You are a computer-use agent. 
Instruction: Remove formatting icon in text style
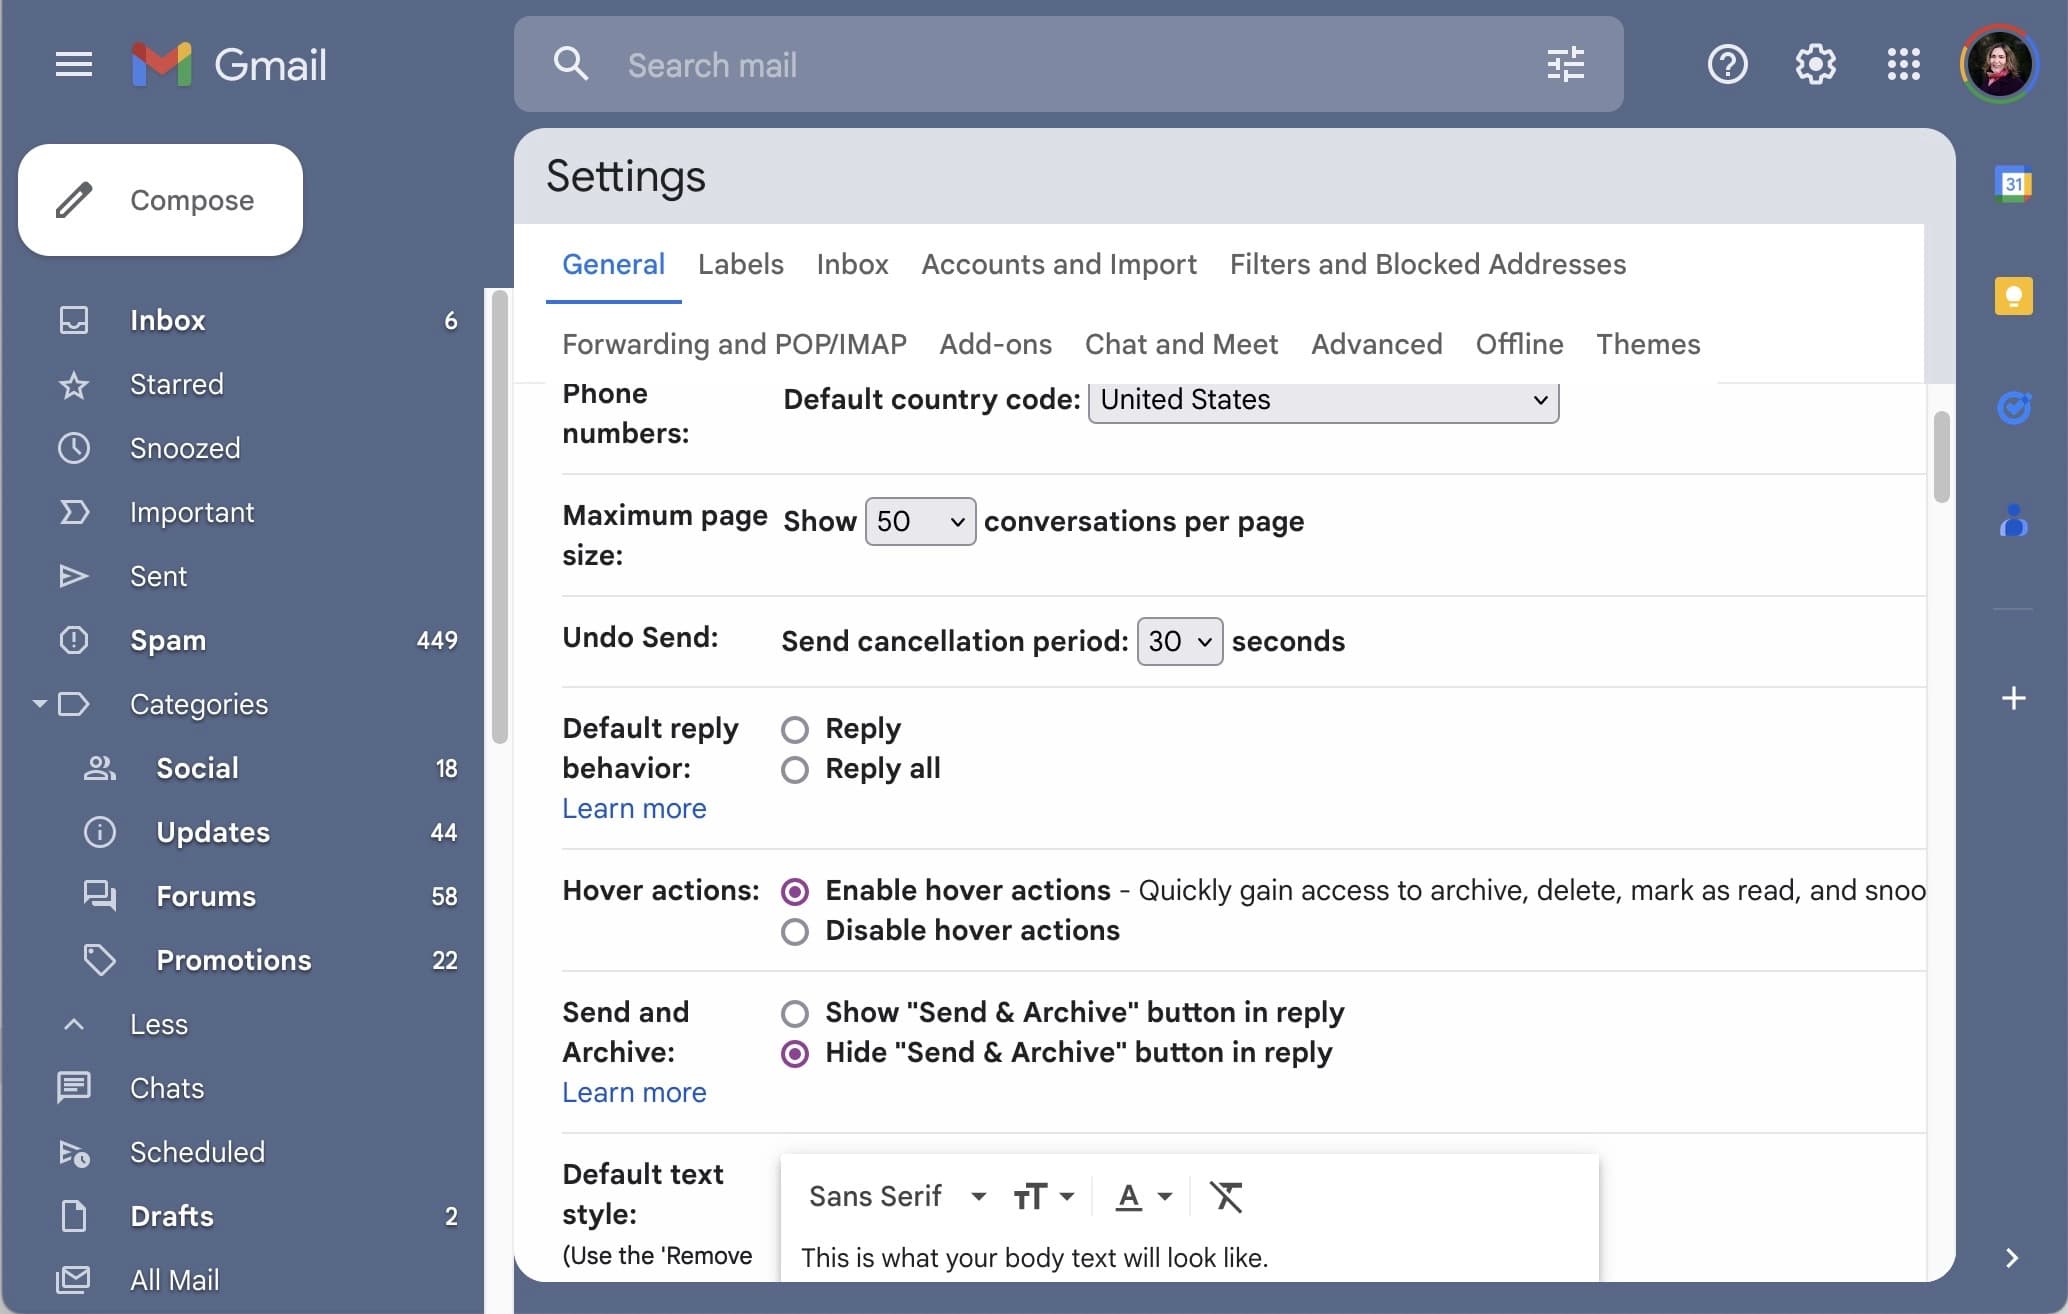1226,1196
